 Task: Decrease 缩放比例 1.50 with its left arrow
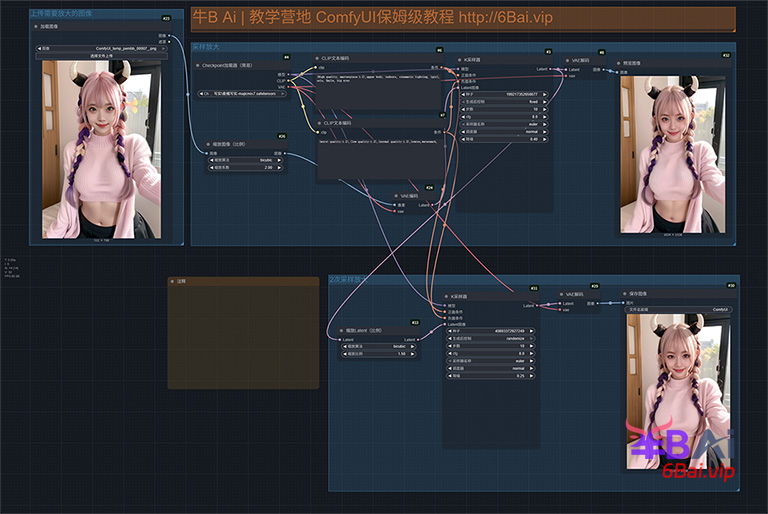(344, 354)
